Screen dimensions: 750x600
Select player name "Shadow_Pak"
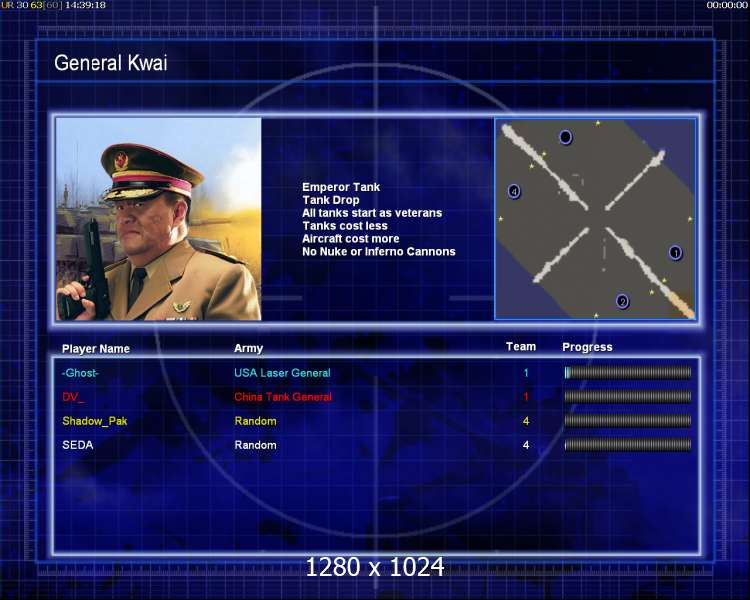pyautogui.click(x=95, y=421)
